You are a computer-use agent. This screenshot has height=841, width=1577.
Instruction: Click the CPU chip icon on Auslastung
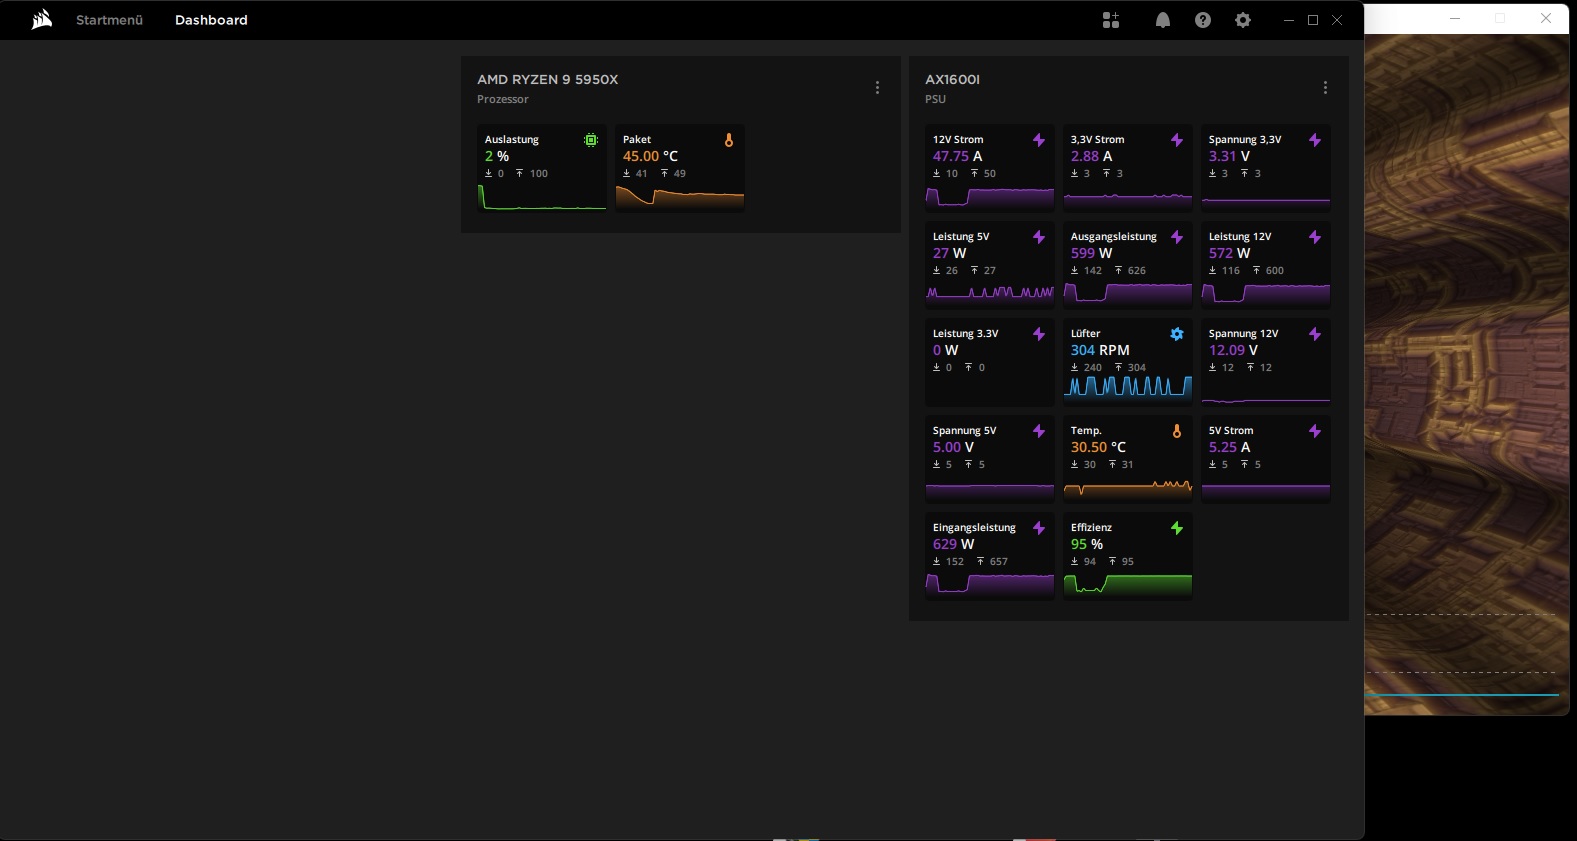pyautogui.click(x=591, y=140)
